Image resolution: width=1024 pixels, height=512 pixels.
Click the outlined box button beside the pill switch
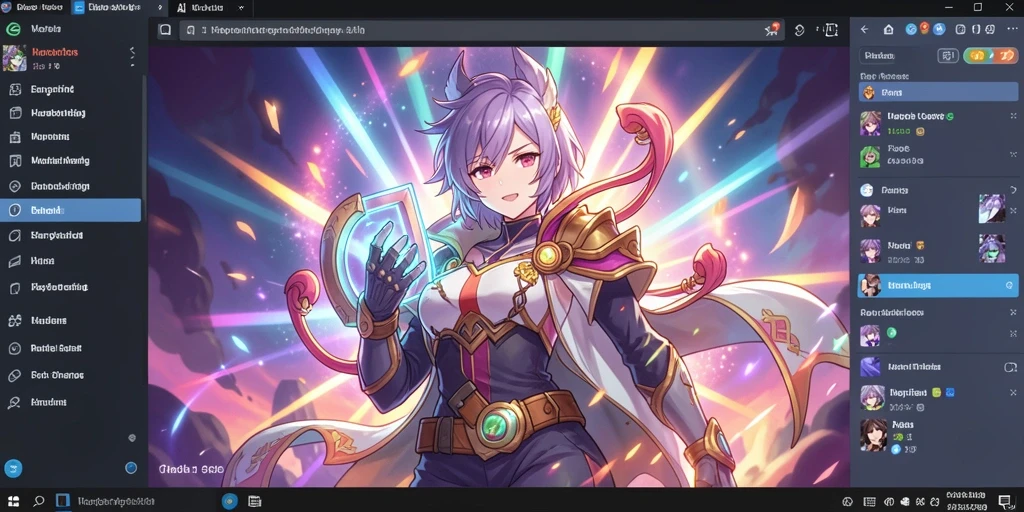coord(947,56)
